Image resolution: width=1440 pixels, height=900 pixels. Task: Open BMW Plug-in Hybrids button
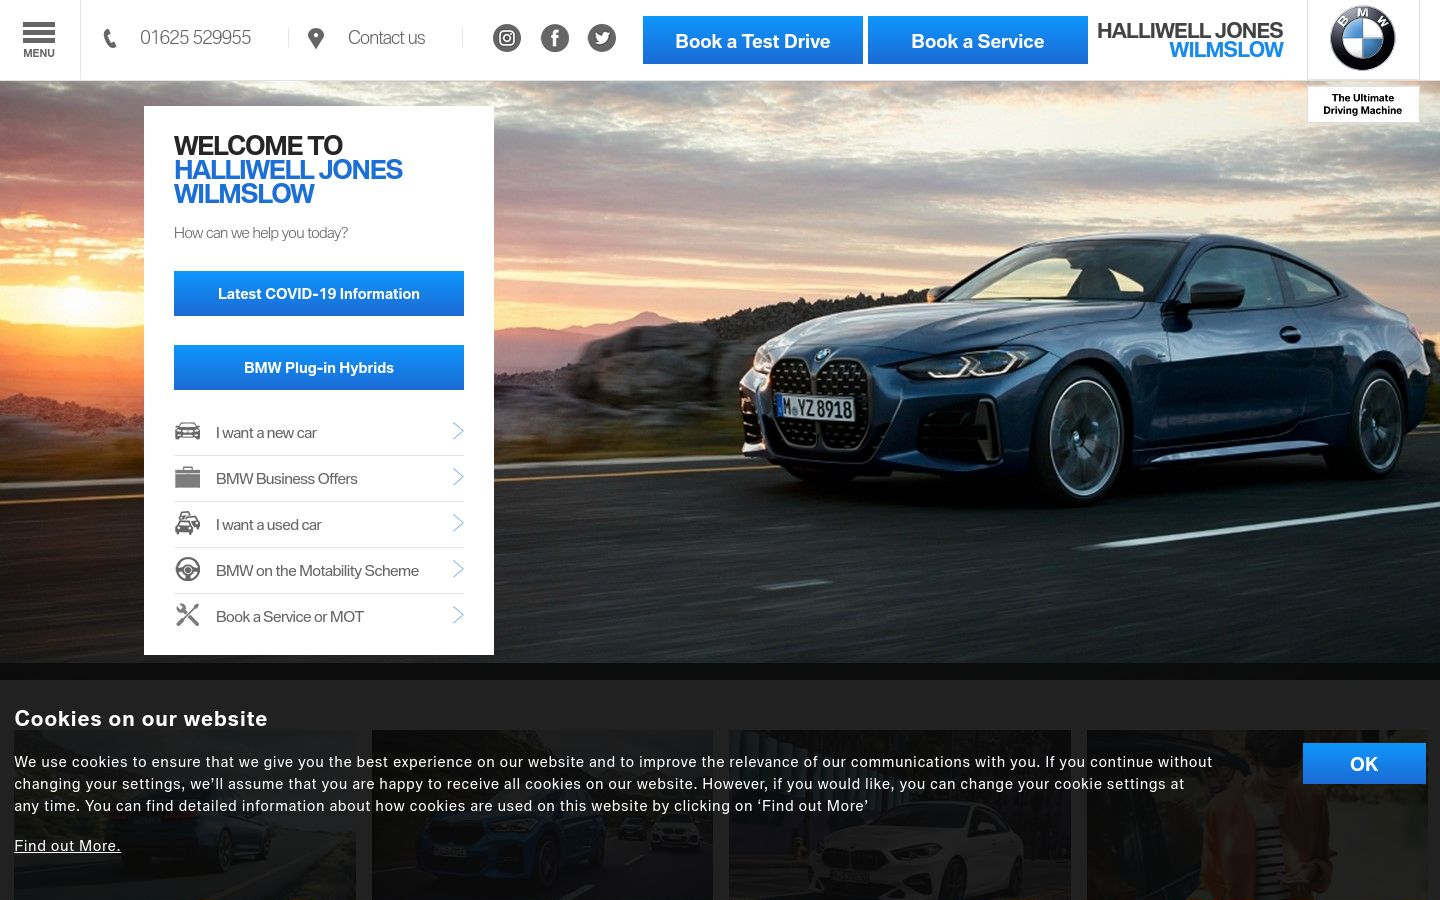coord(319,367)
